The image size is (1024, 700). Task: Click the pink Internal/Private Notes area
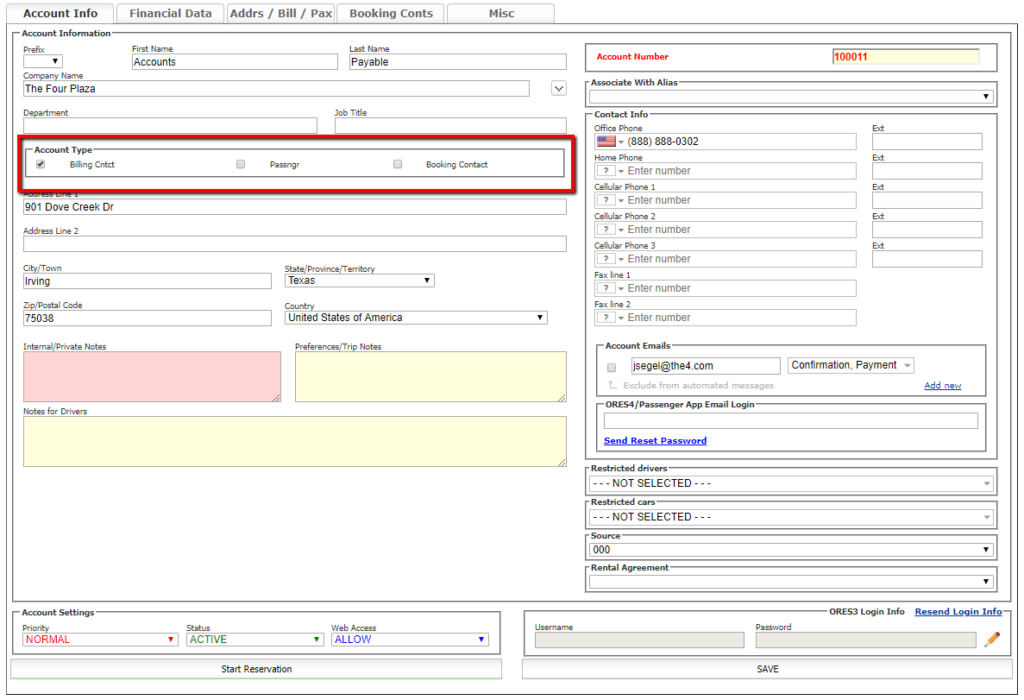[x=152, y=377]
